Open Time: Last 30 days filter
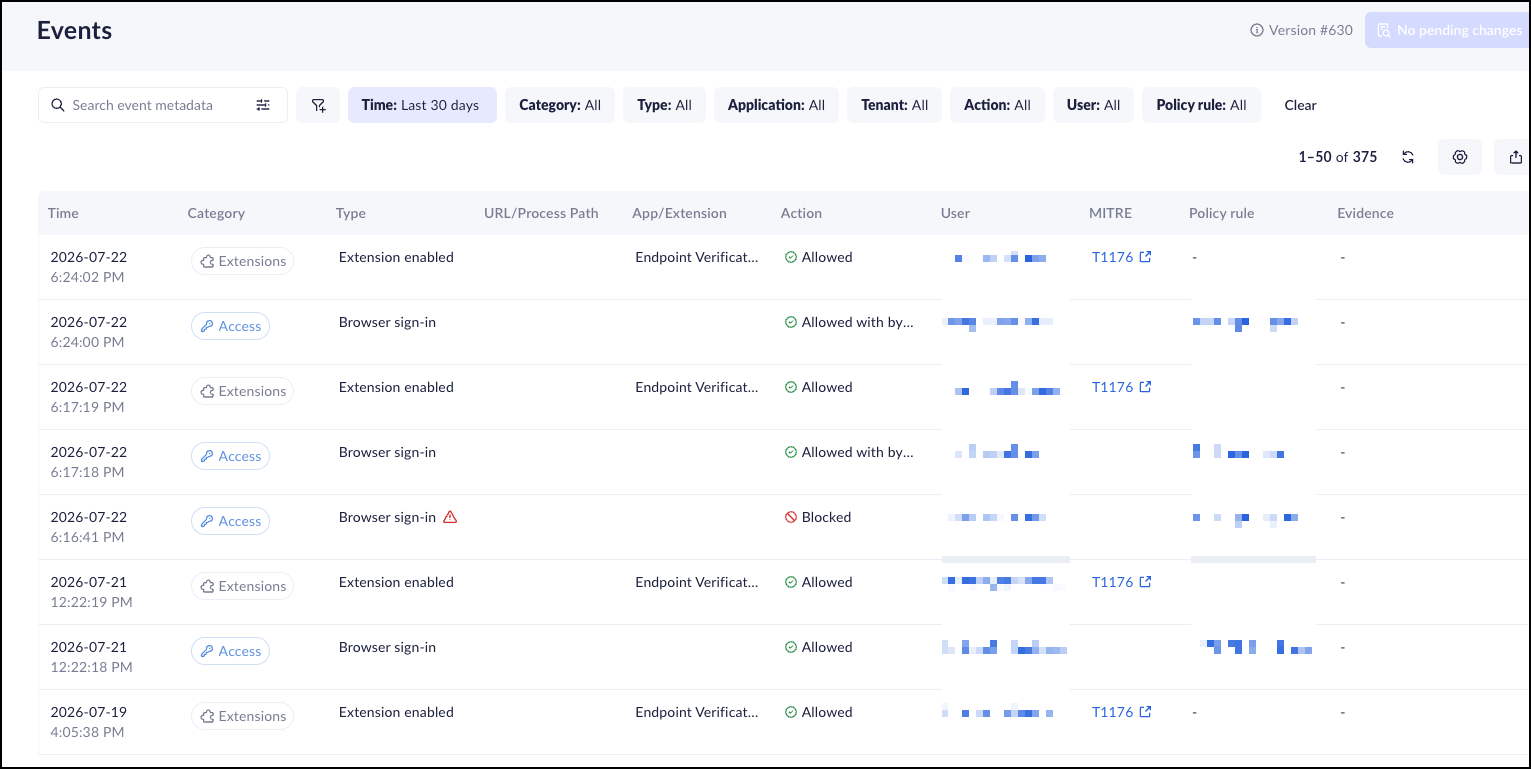The image size is (1531, 769). 422,105
